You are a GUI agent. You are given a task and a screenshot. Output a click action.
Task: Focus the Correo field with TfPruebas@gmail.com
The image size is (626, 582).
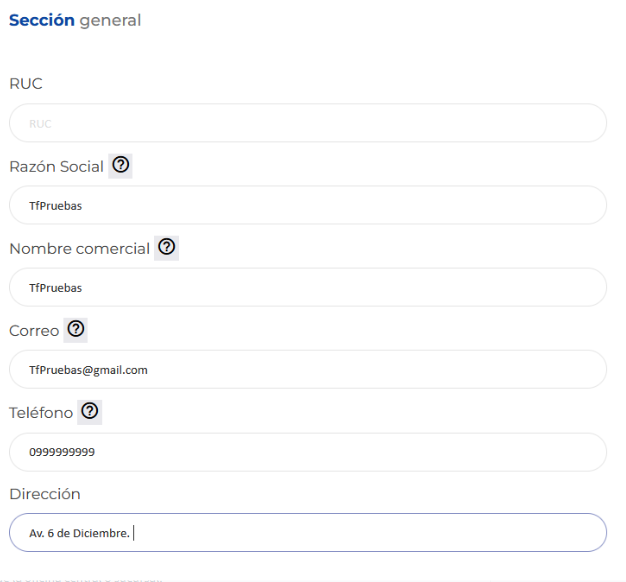tap(308, 370)
